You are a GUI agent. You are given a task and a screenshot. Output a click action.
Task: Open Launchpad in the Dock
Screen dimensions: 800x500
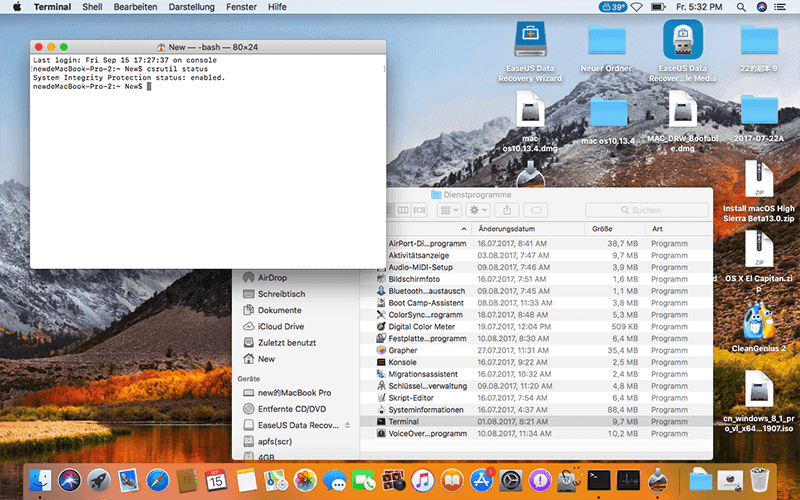click(99, 480)
